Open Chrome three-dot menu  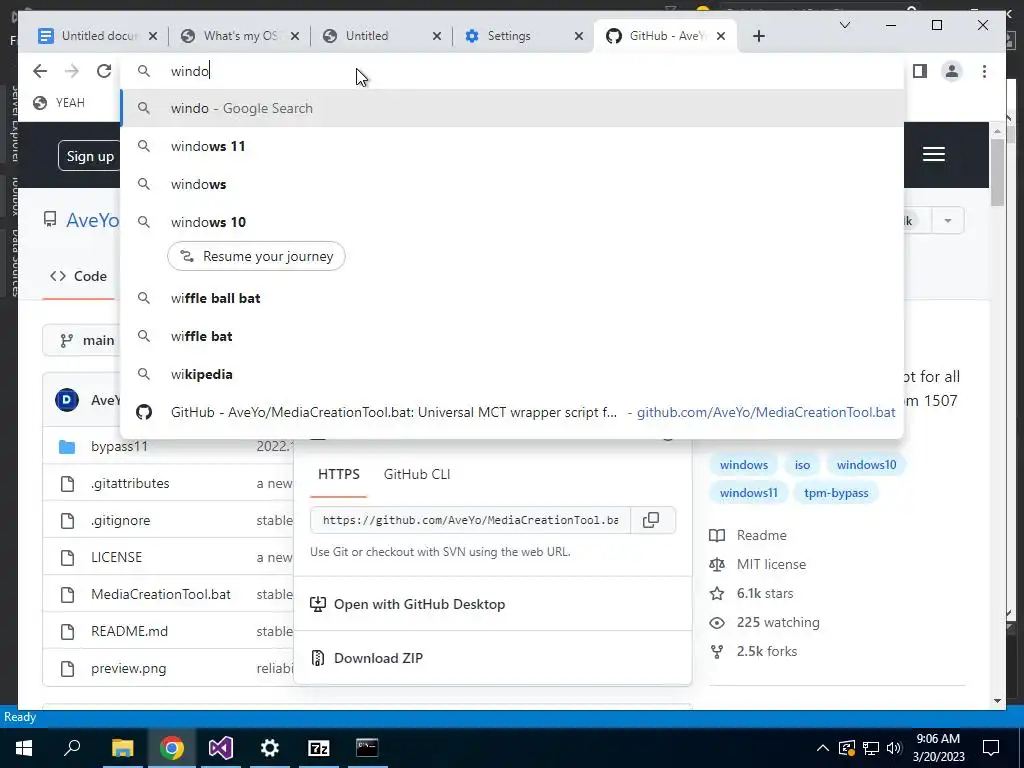(x=984, y=71)
